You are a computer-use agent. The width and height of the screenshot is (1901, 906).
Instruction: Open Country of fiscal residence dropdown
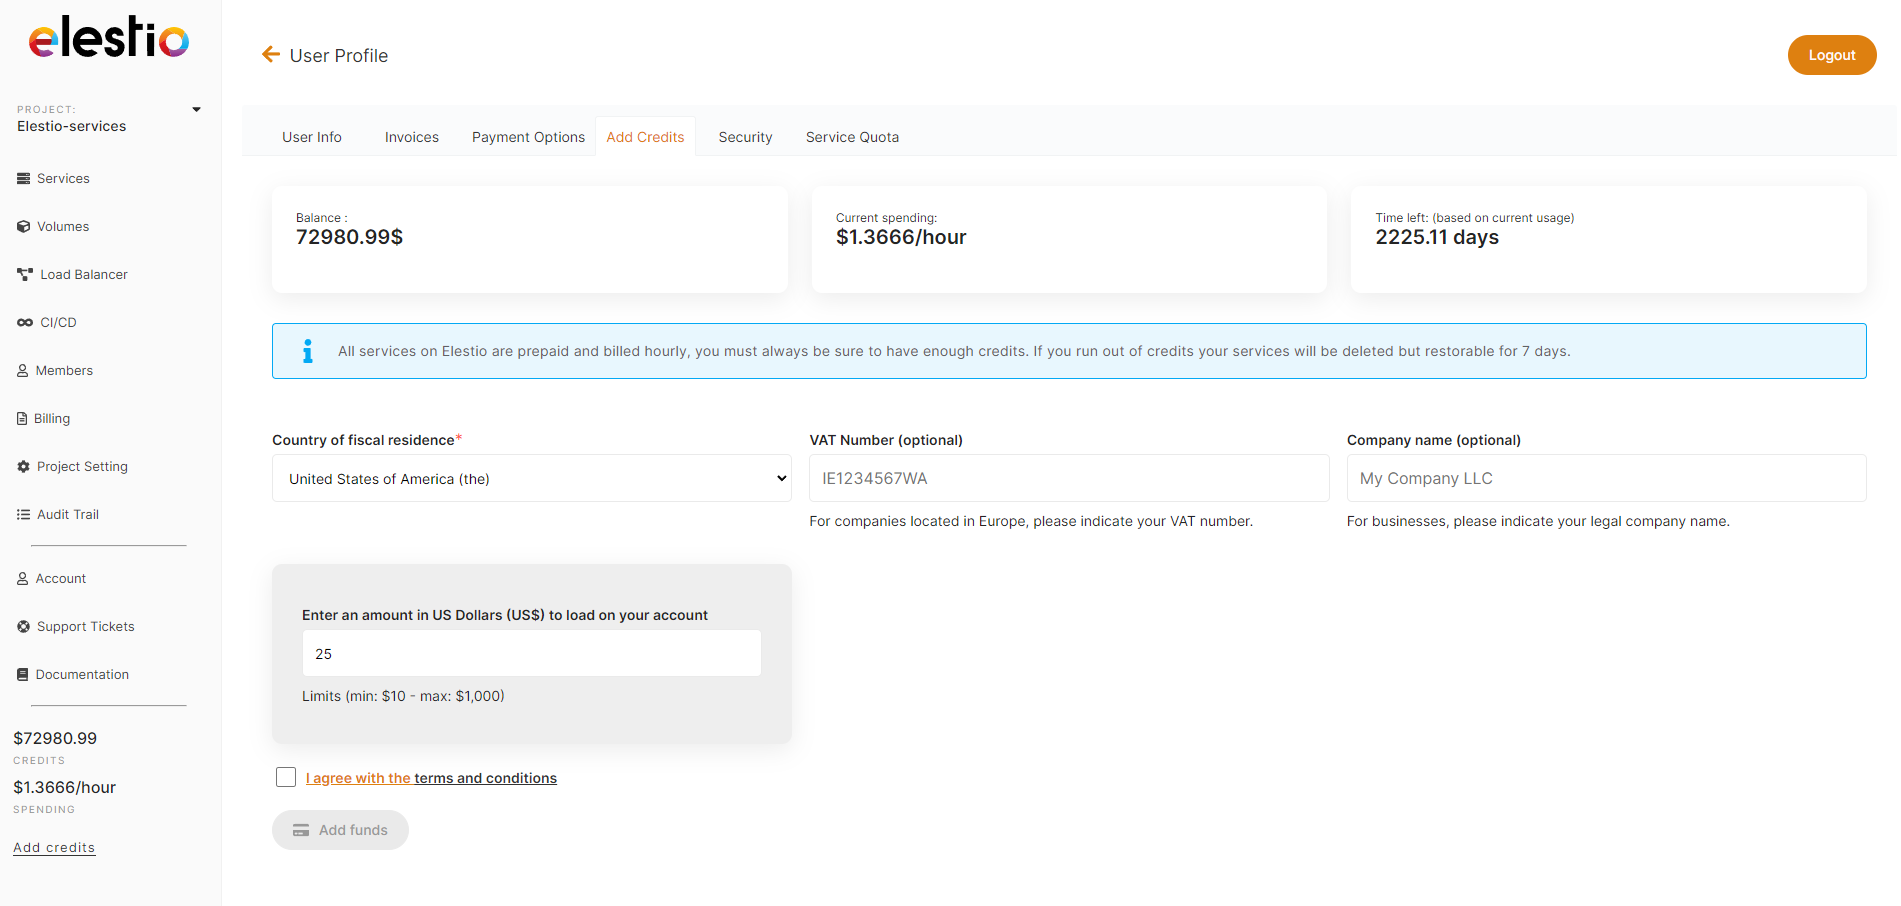[x=531, y=479]
